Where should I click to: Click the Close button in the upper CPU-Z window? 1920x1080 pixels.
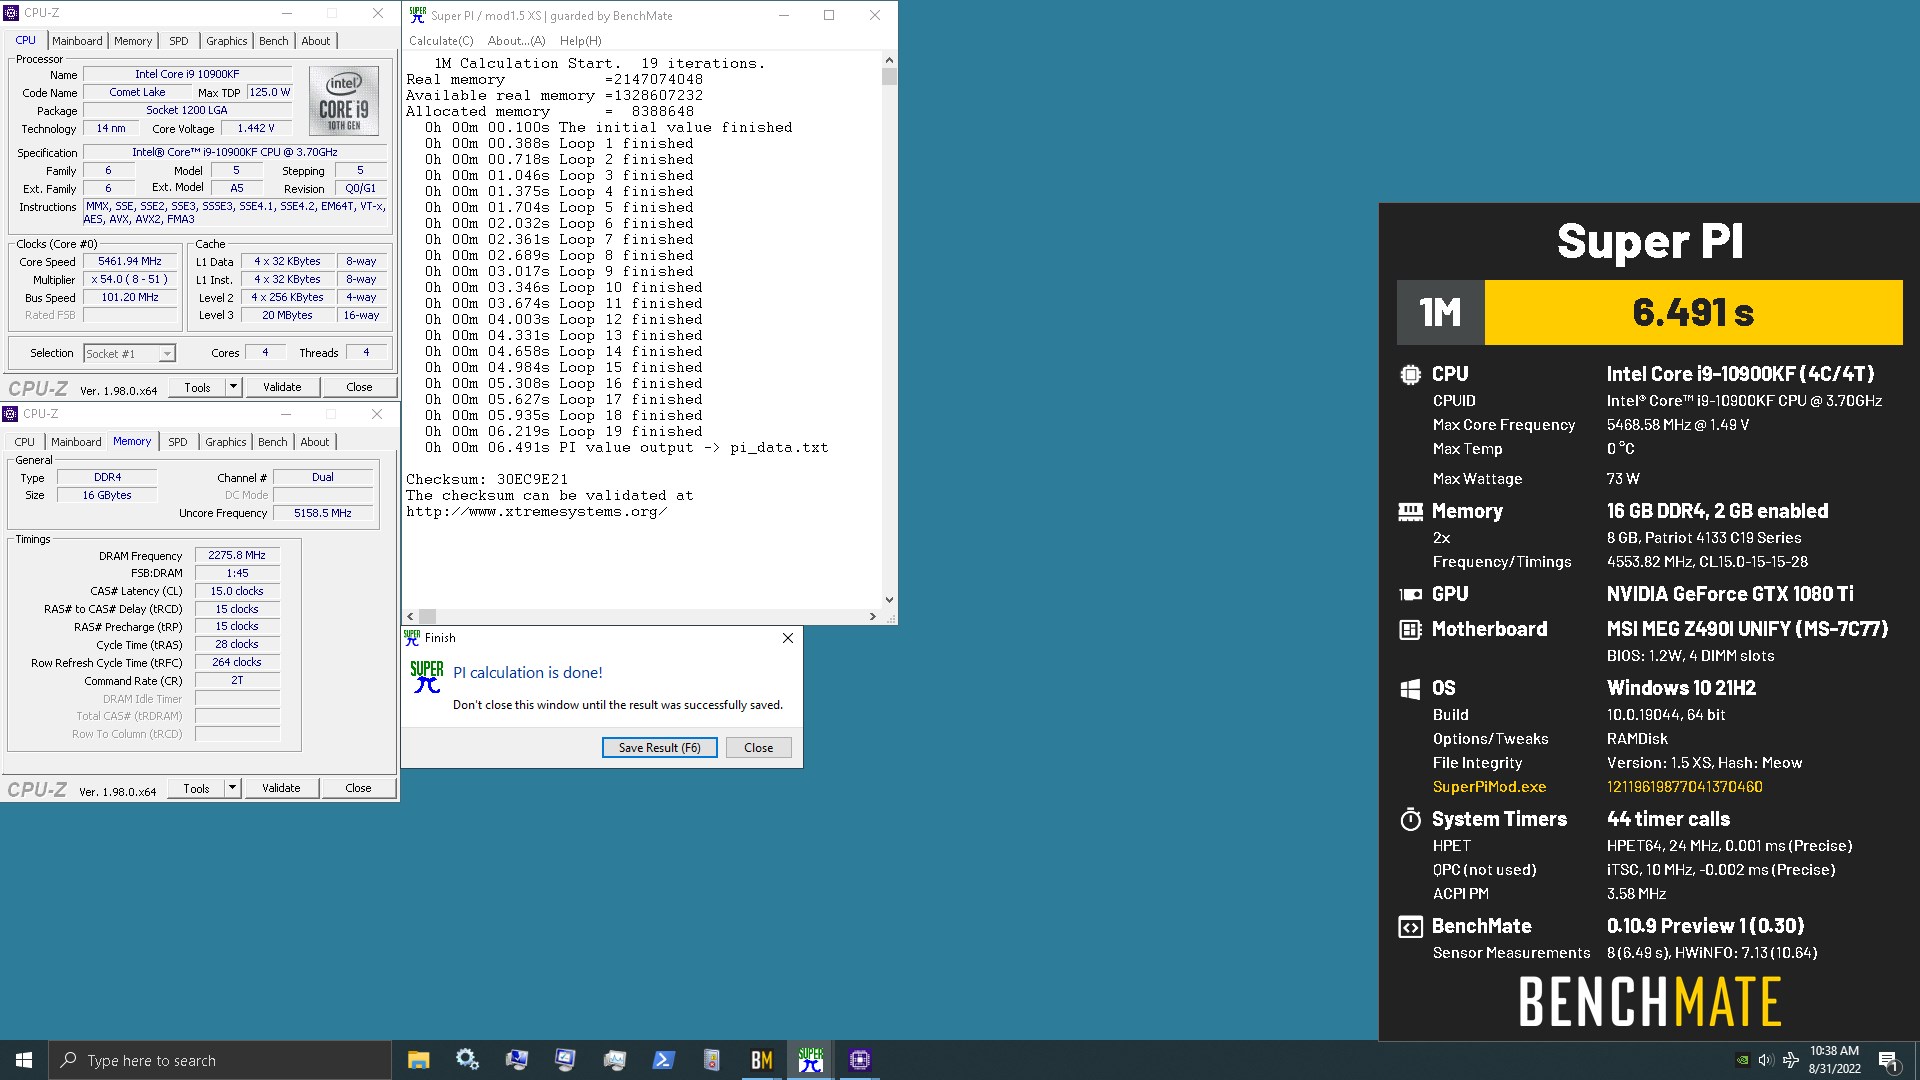359,387
